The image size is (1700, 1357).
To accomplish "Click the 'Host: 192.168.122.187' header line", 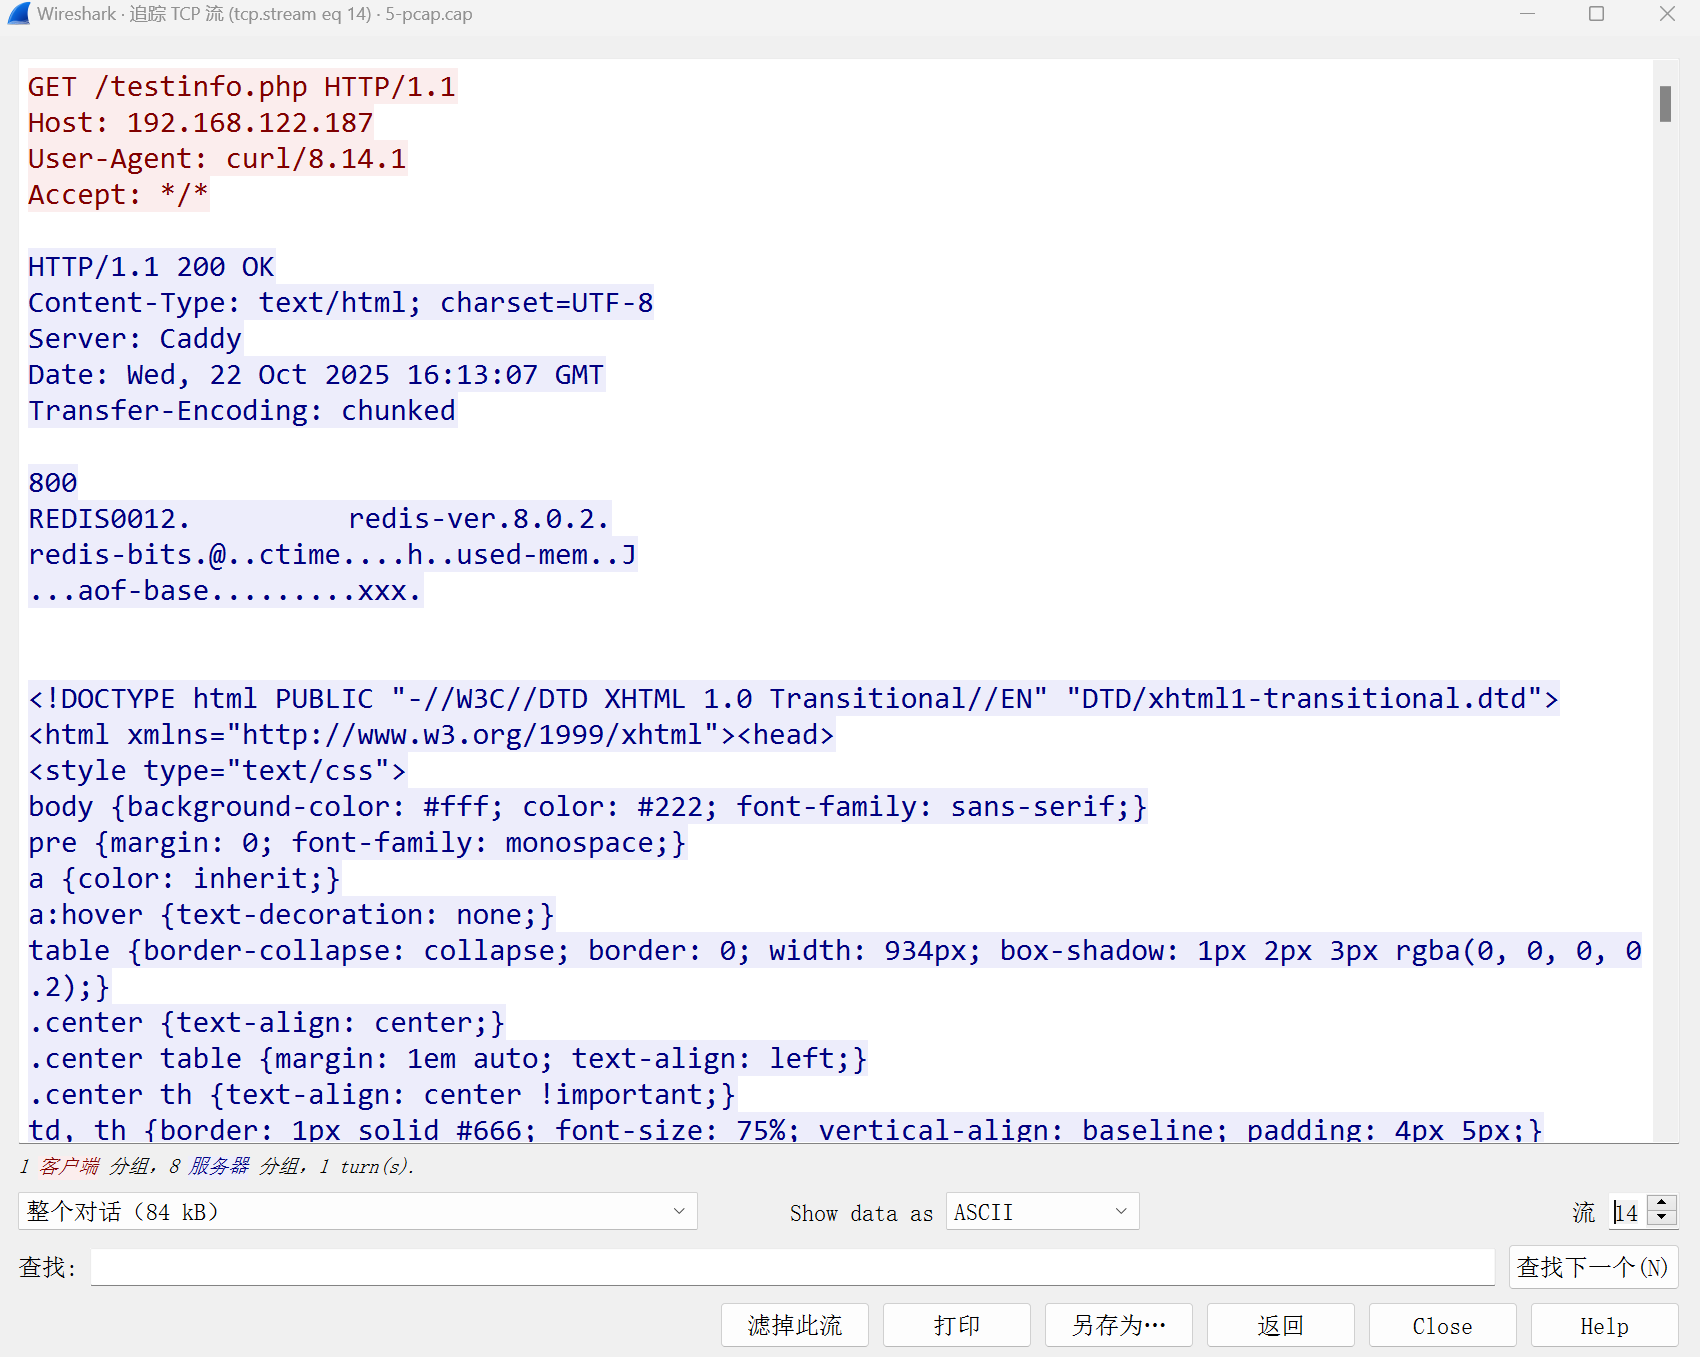I will click(x=201, y=123).
